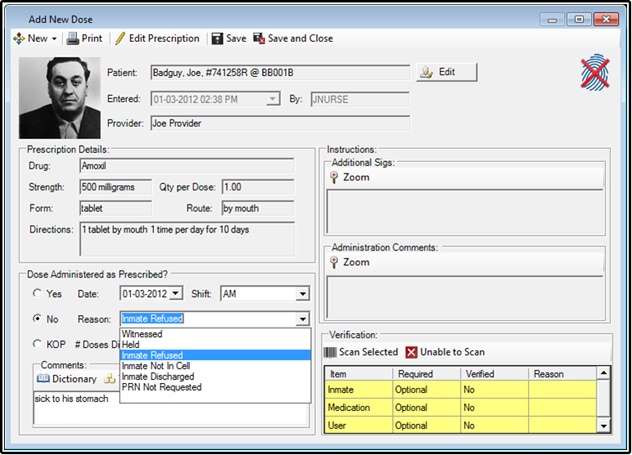Click the crossed-out fingerprint icon
Screen dimensions: 632x455
(596, 75)
